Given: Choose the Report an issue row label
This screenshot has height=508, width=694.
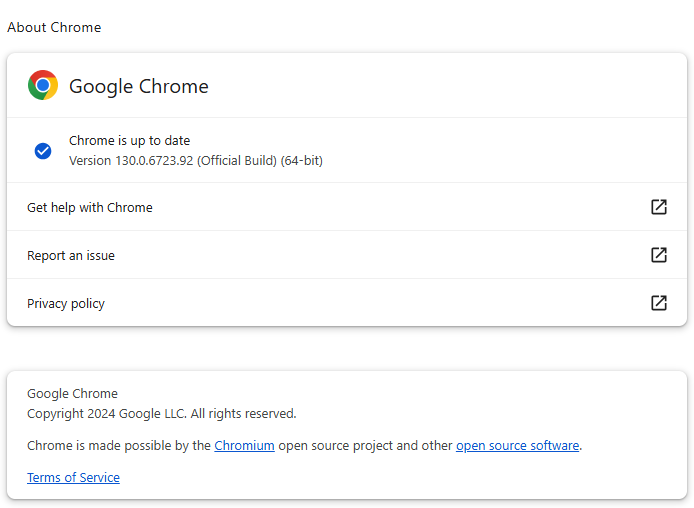Looking at the screenshot, I should click(x=71, y=256).
